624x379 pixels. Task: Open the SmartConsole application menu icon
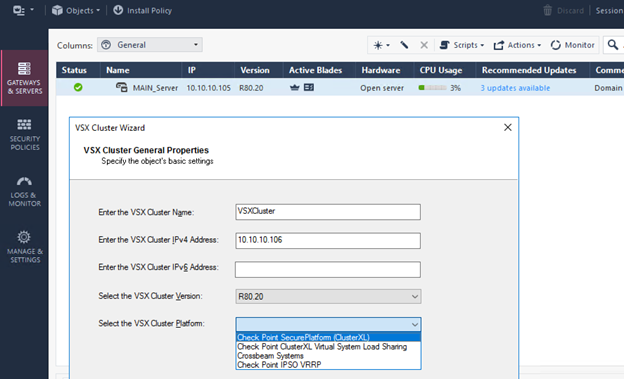23,10
